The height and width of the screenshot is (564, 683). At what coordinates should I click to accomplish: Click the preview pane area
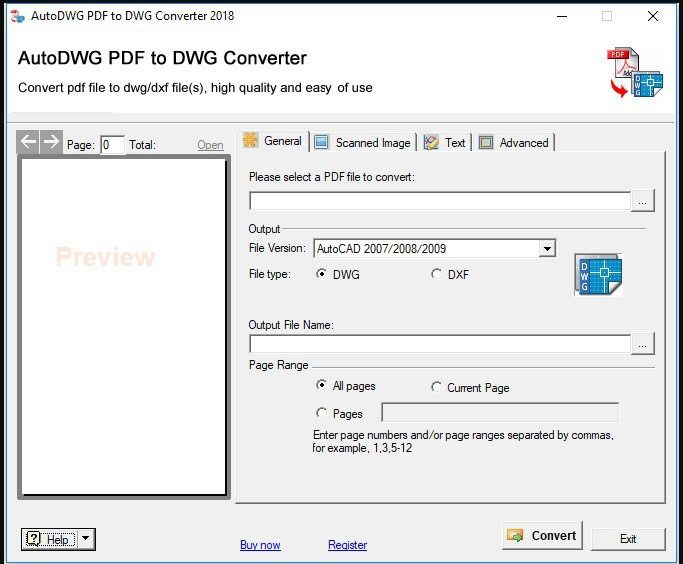point(124,327)
